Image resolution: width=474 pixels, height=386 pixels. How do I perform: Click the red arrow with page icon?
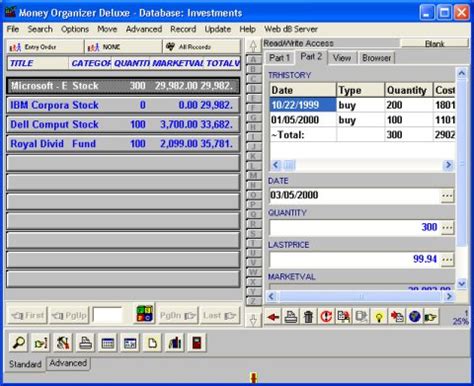pos(397,316)
